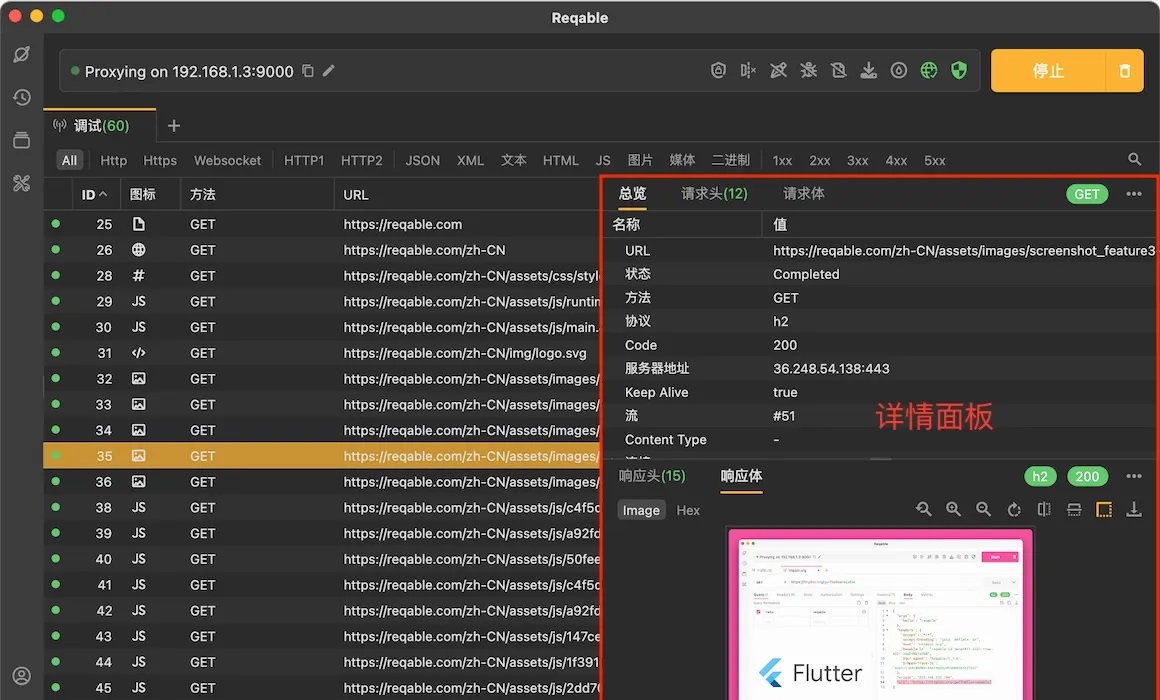Switch to the 调试(60) session tab

(100, 126)
